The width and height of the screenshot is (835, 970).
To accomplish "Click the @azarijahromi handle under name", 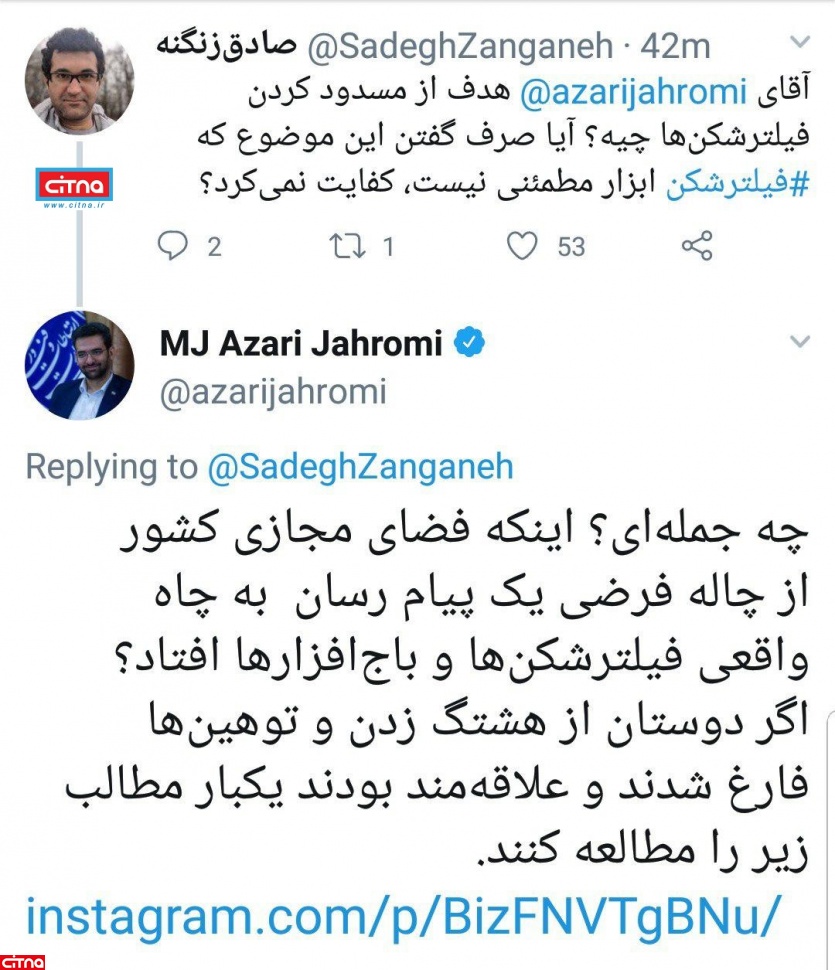I will point(273,392).
